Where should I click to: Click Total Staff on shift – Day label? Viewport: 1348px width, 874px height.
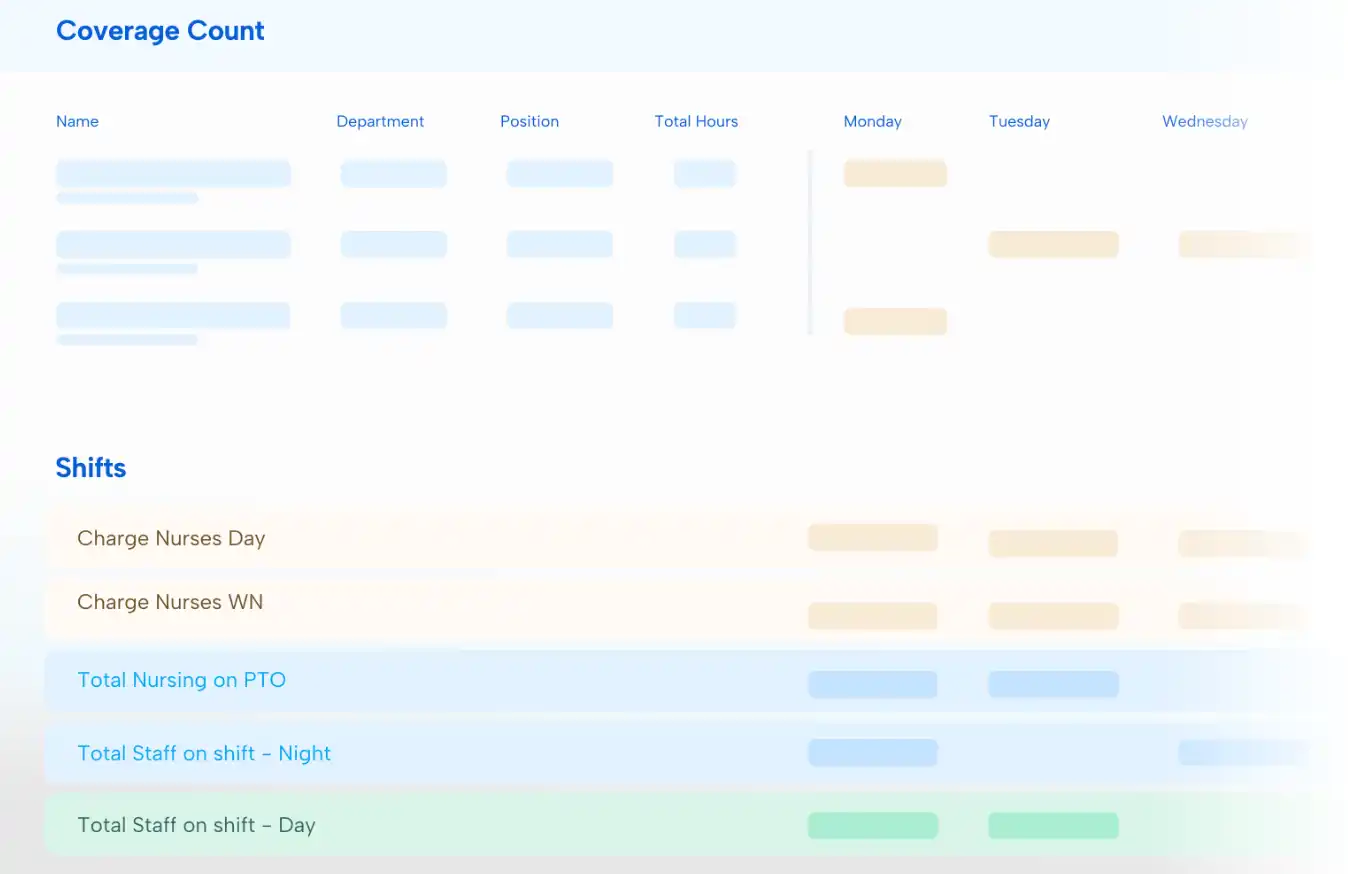point(196,825)
